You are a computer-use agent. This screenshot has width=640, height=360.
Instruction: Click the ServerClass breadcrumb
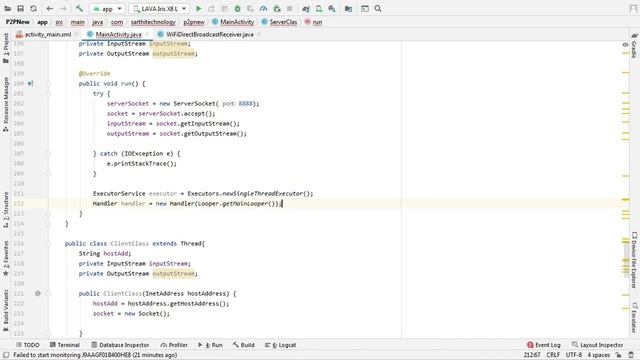279,22
